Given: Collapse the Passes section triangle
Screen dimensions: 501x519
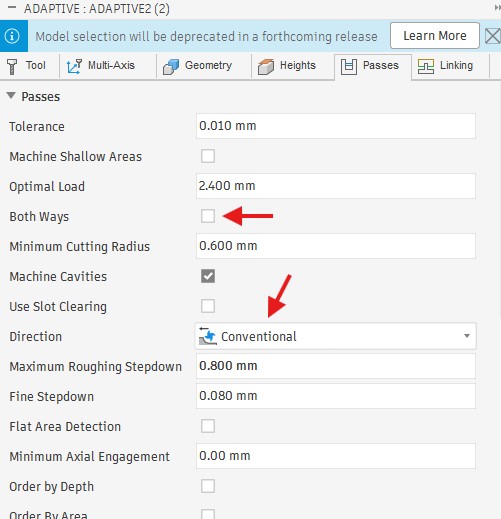Looking at the screenshot, I should pos(11,96).
